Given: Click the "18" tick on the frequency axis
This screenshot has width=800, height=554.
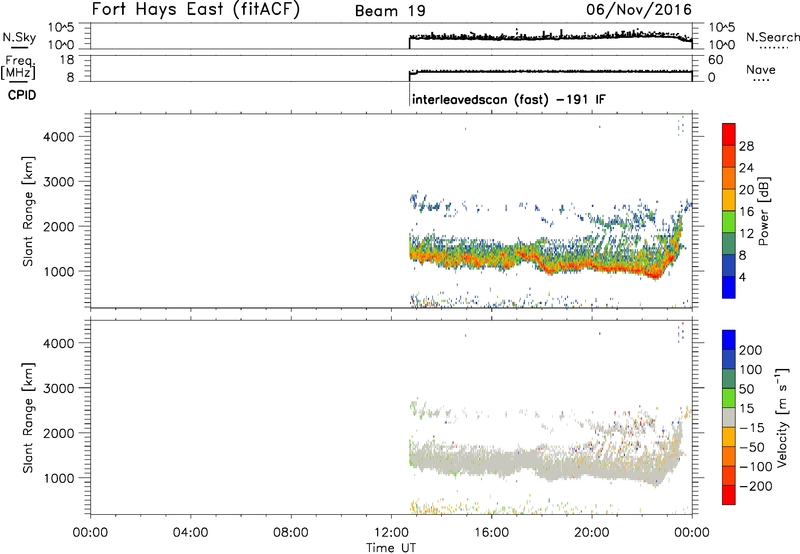Looking at the screenshot, I should (x=67, y=60).
